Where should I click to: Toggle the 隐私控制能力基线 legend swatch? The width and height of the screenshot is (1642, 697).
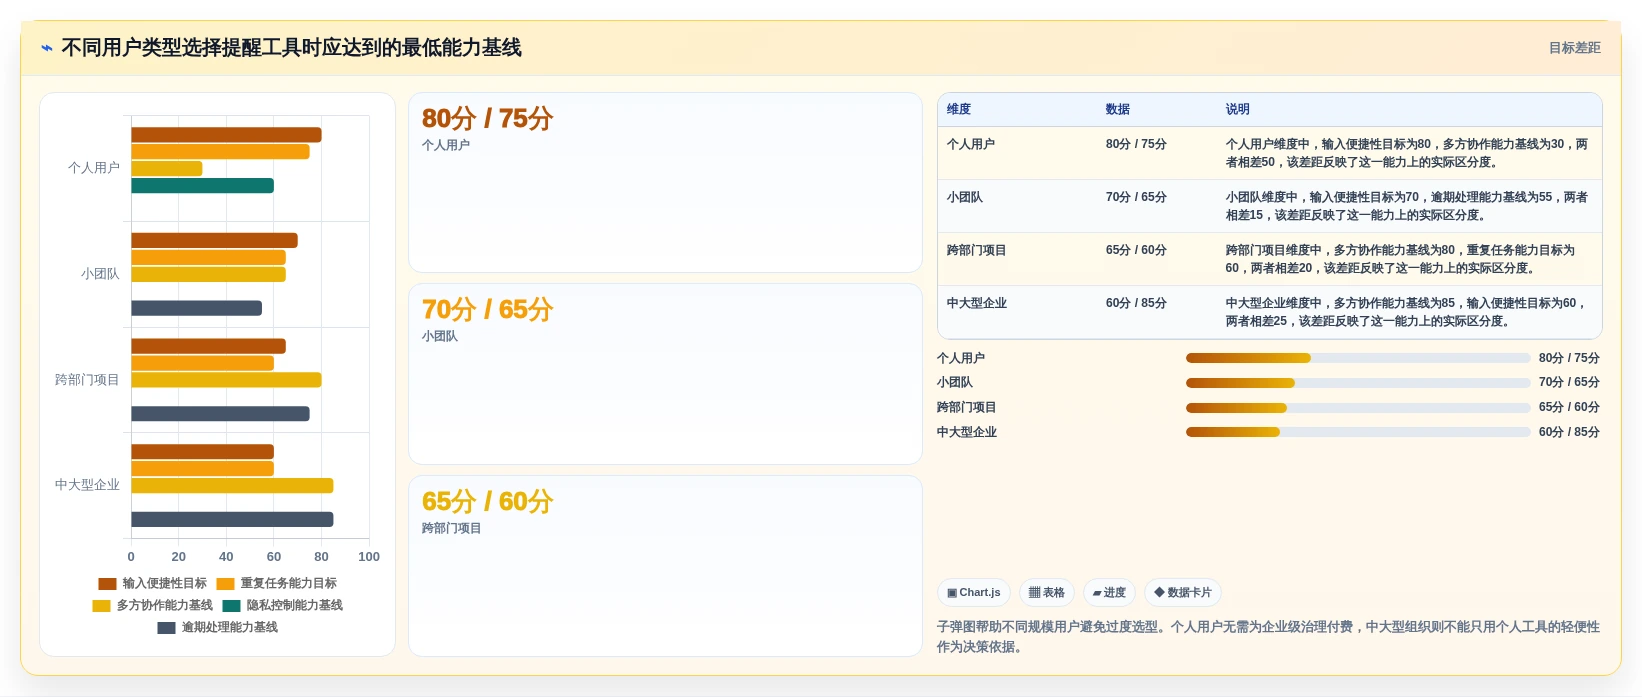(x=231, y=605)
